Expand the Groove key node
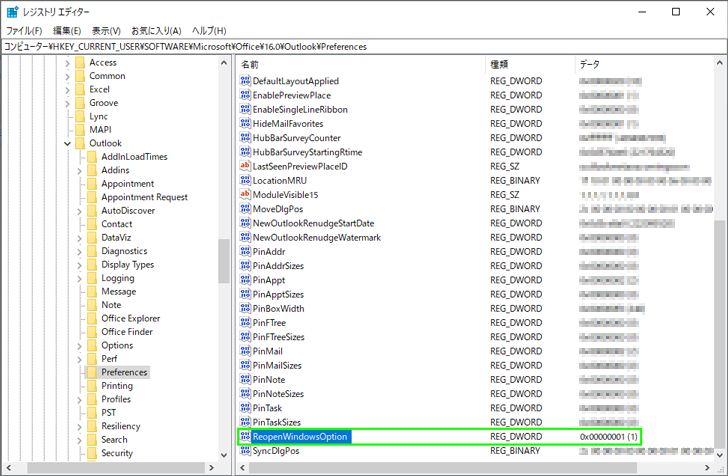 [67, 103]
